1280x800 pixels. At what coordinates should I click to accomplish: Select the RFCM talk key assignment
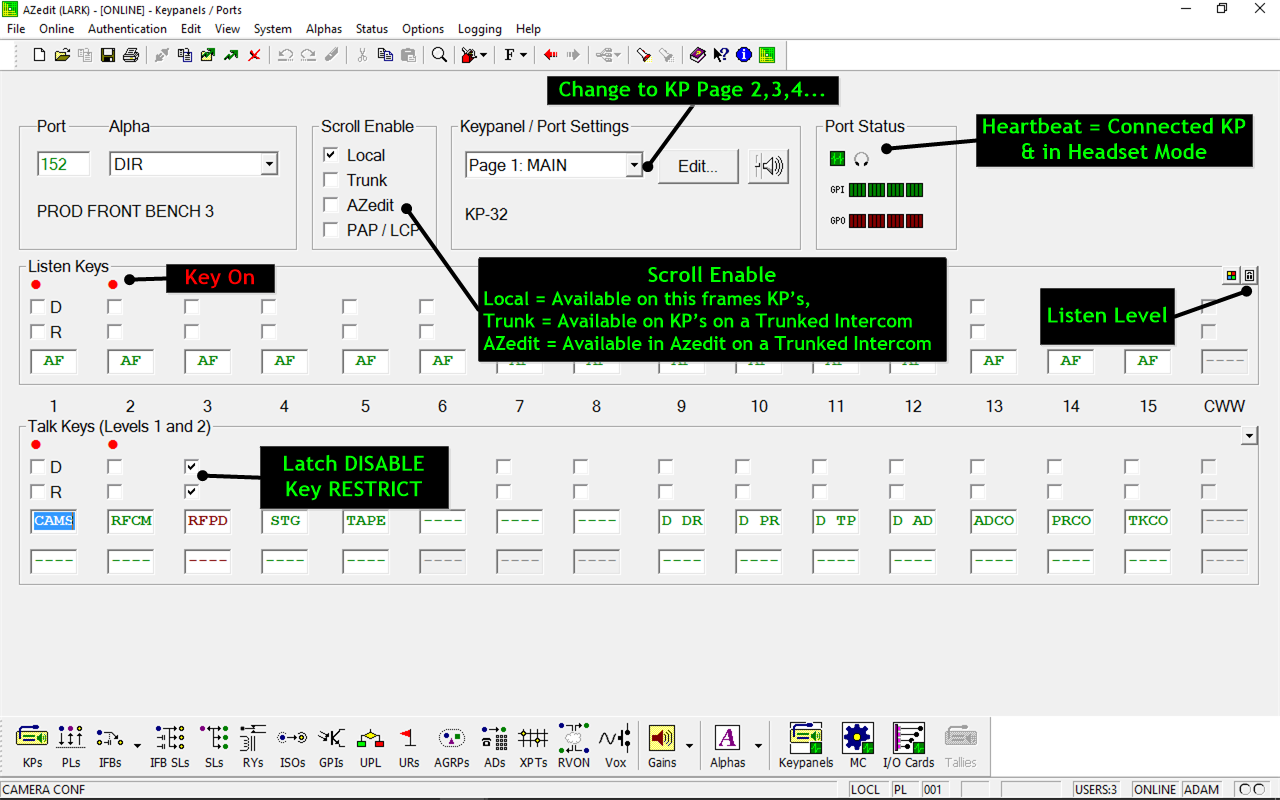[x=131, y=520]
